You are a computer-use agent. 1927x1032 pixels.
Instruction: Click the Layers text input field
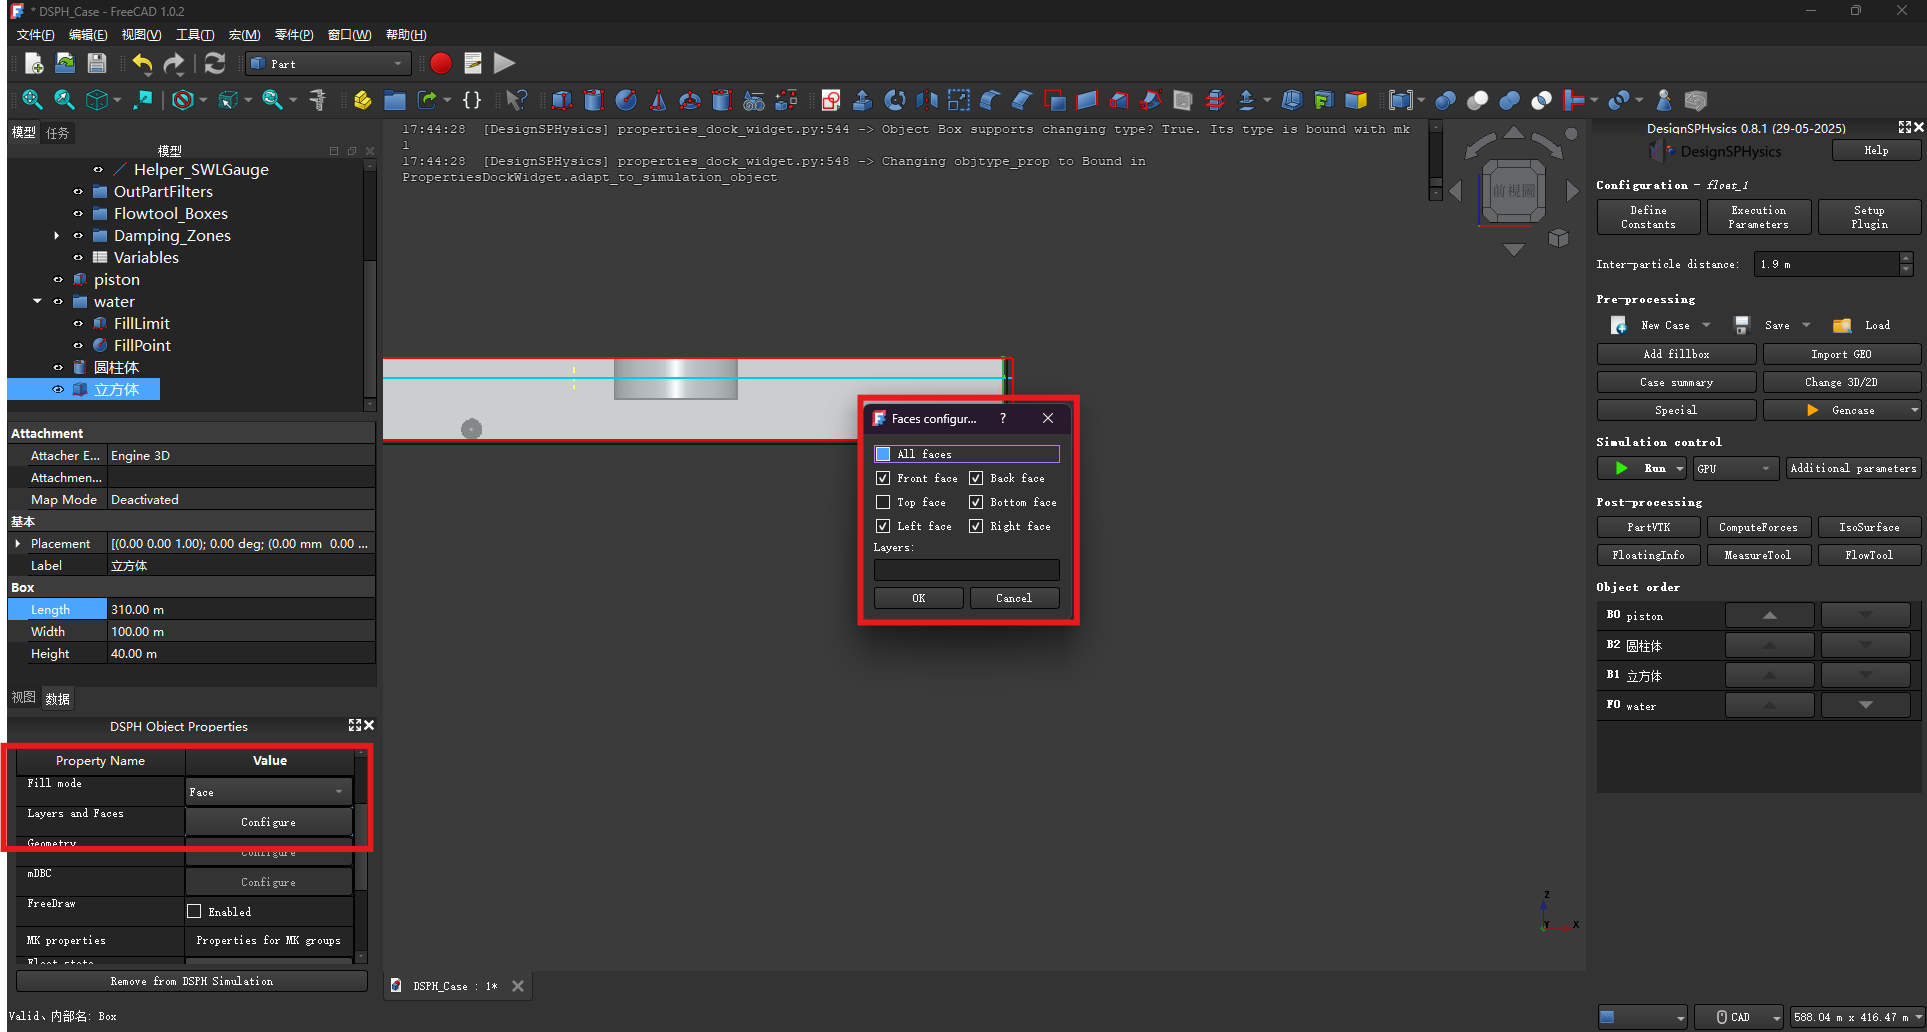pyautogui.click(x=966, y=570)
